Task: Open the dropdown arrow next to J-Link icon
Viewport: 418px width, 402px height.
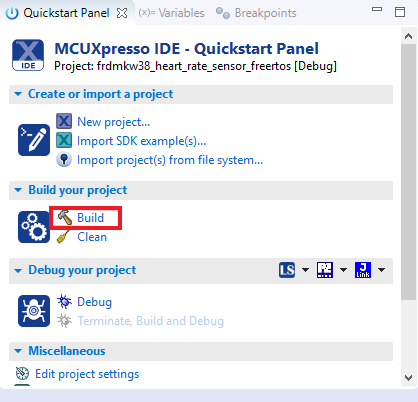Action: pos(382,270)
